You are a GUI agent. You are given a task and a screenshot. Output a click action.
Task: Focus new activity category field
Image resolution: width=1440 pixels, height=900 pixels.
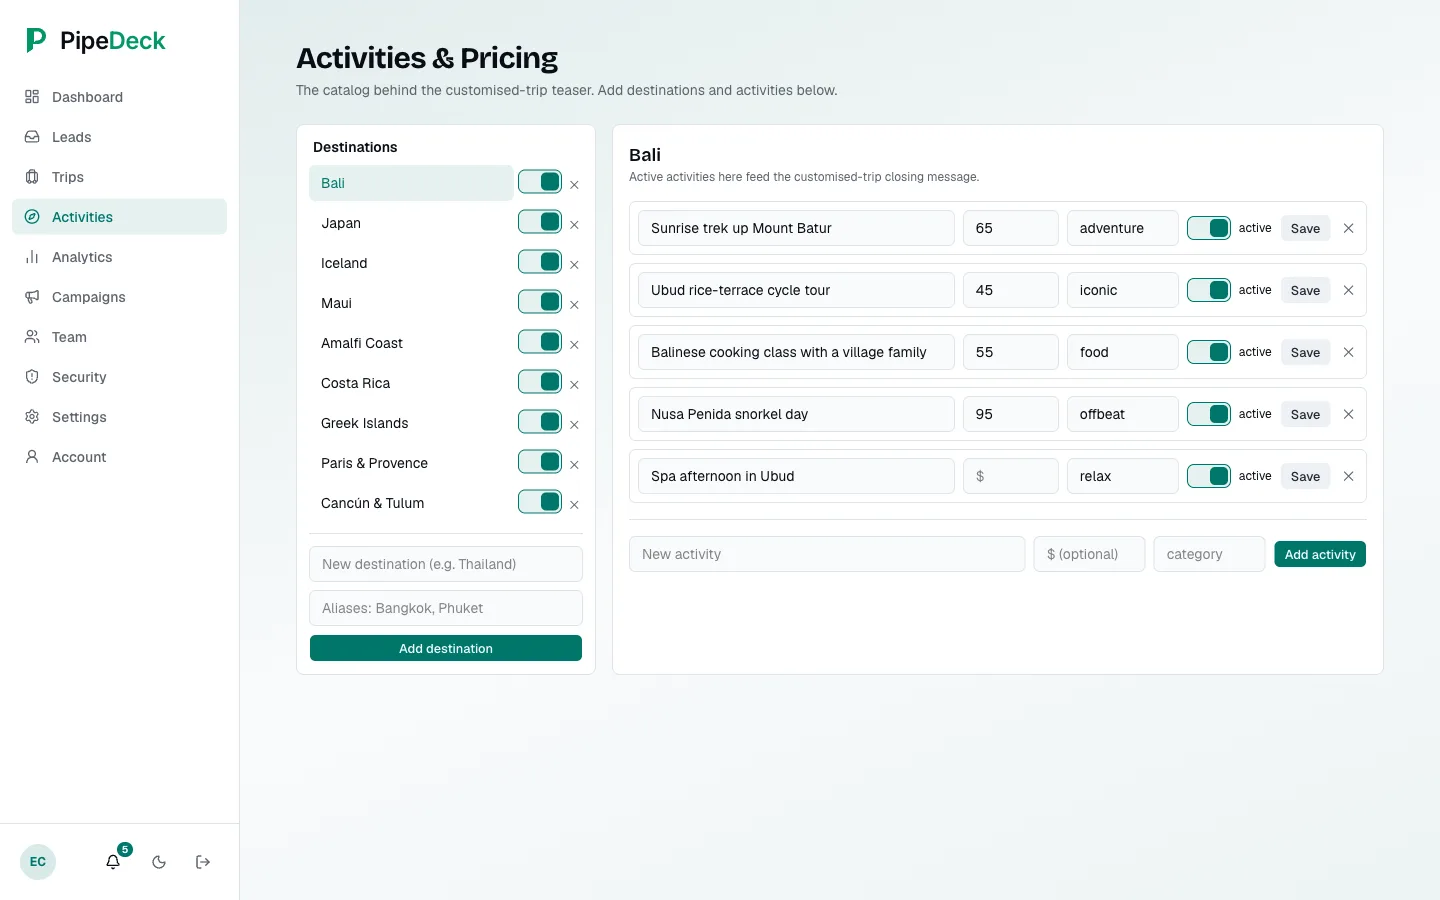tap(1209, 554)
